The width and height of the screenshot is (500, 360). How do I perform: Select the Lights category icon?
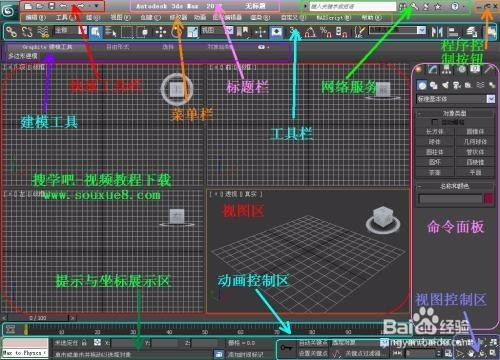(445, 85)
